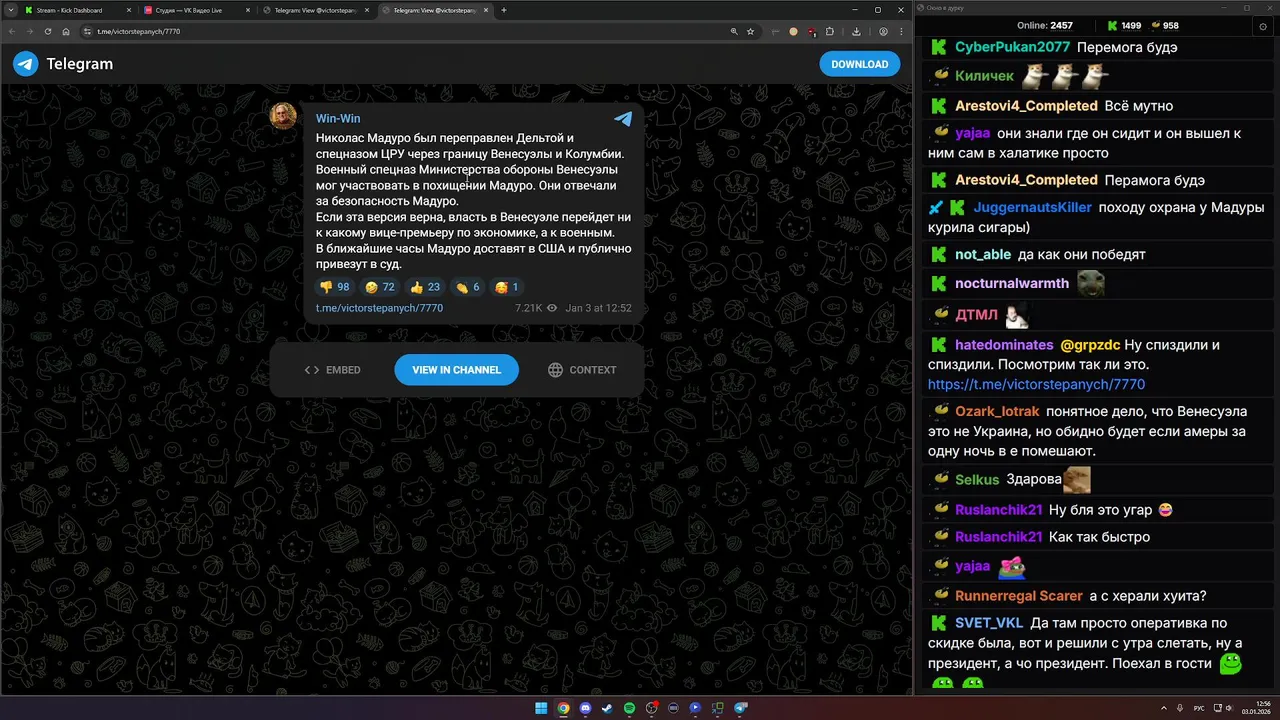Bookmark this page with the star icon

tap(750, 31)
